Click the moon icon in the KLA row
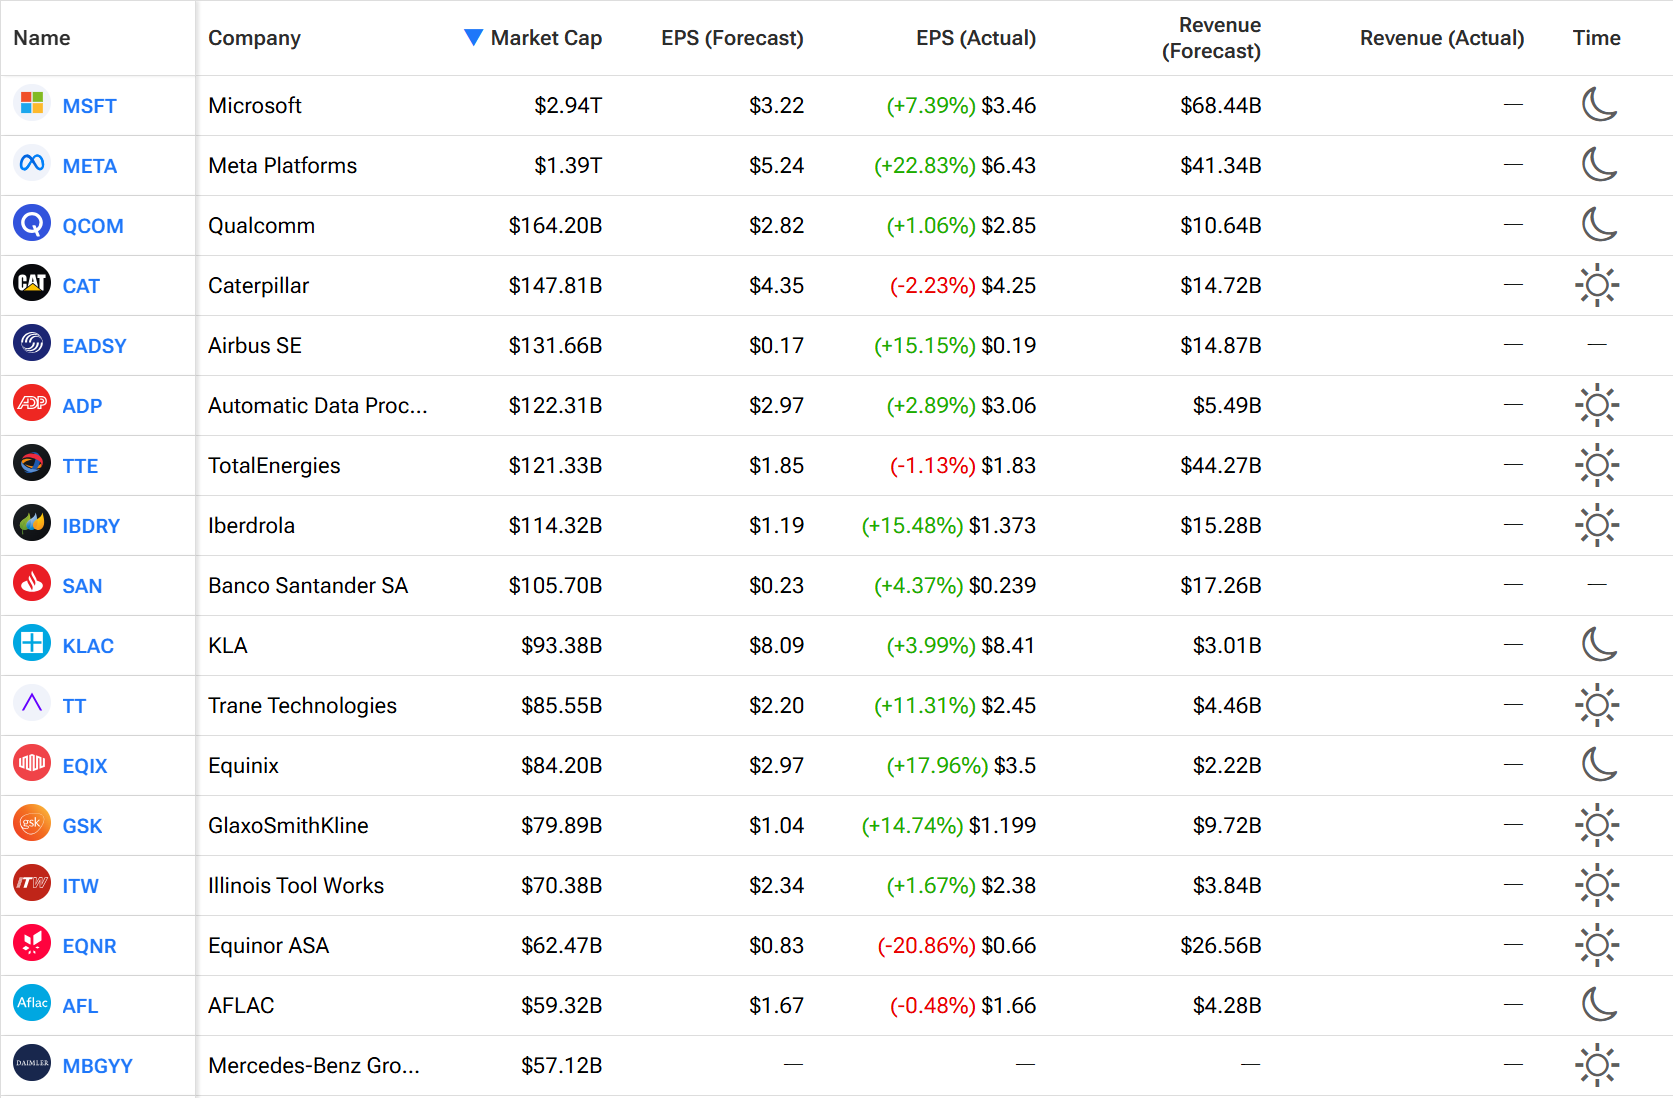1673x1098 pixels. tap(1598, 644)
